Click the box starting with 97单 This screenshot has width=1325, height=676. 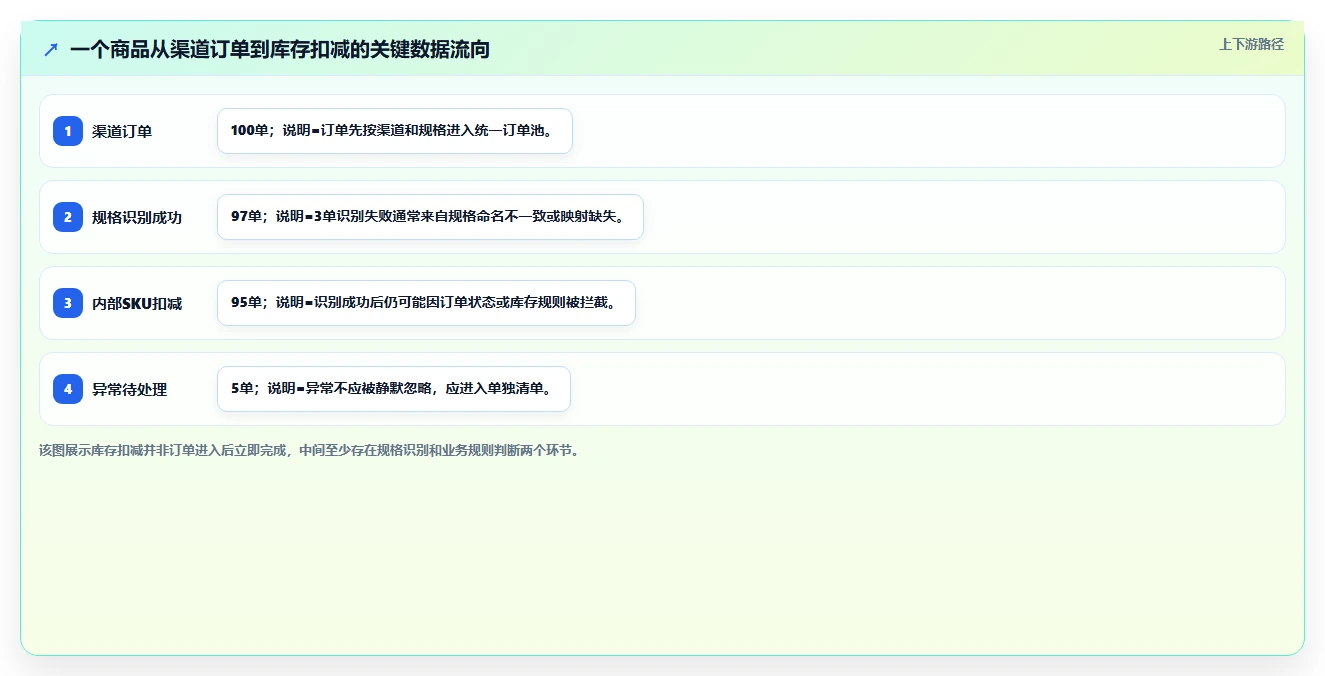click(430, 217)
